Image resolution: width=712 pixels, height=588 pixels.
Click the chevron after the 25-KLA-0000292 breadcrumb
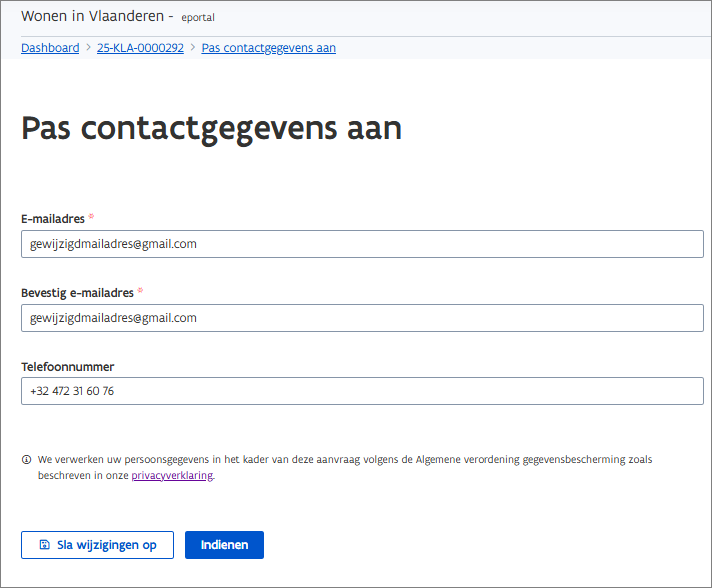(x=193, y=48)
